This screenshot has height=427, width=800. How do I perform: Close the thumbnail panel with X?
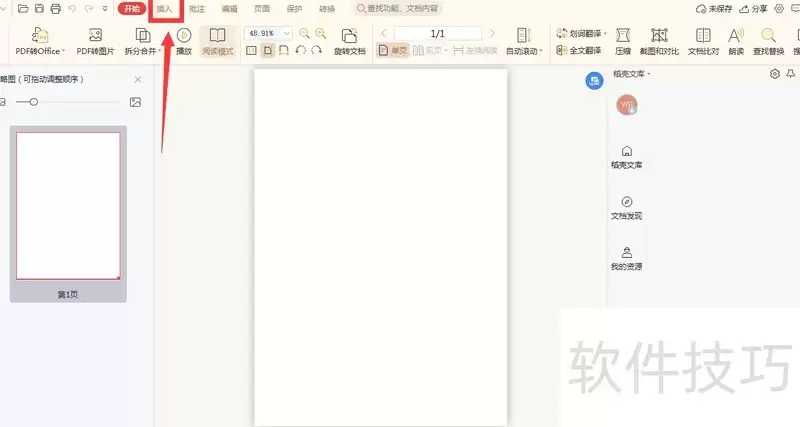click(x=138, y=80)
